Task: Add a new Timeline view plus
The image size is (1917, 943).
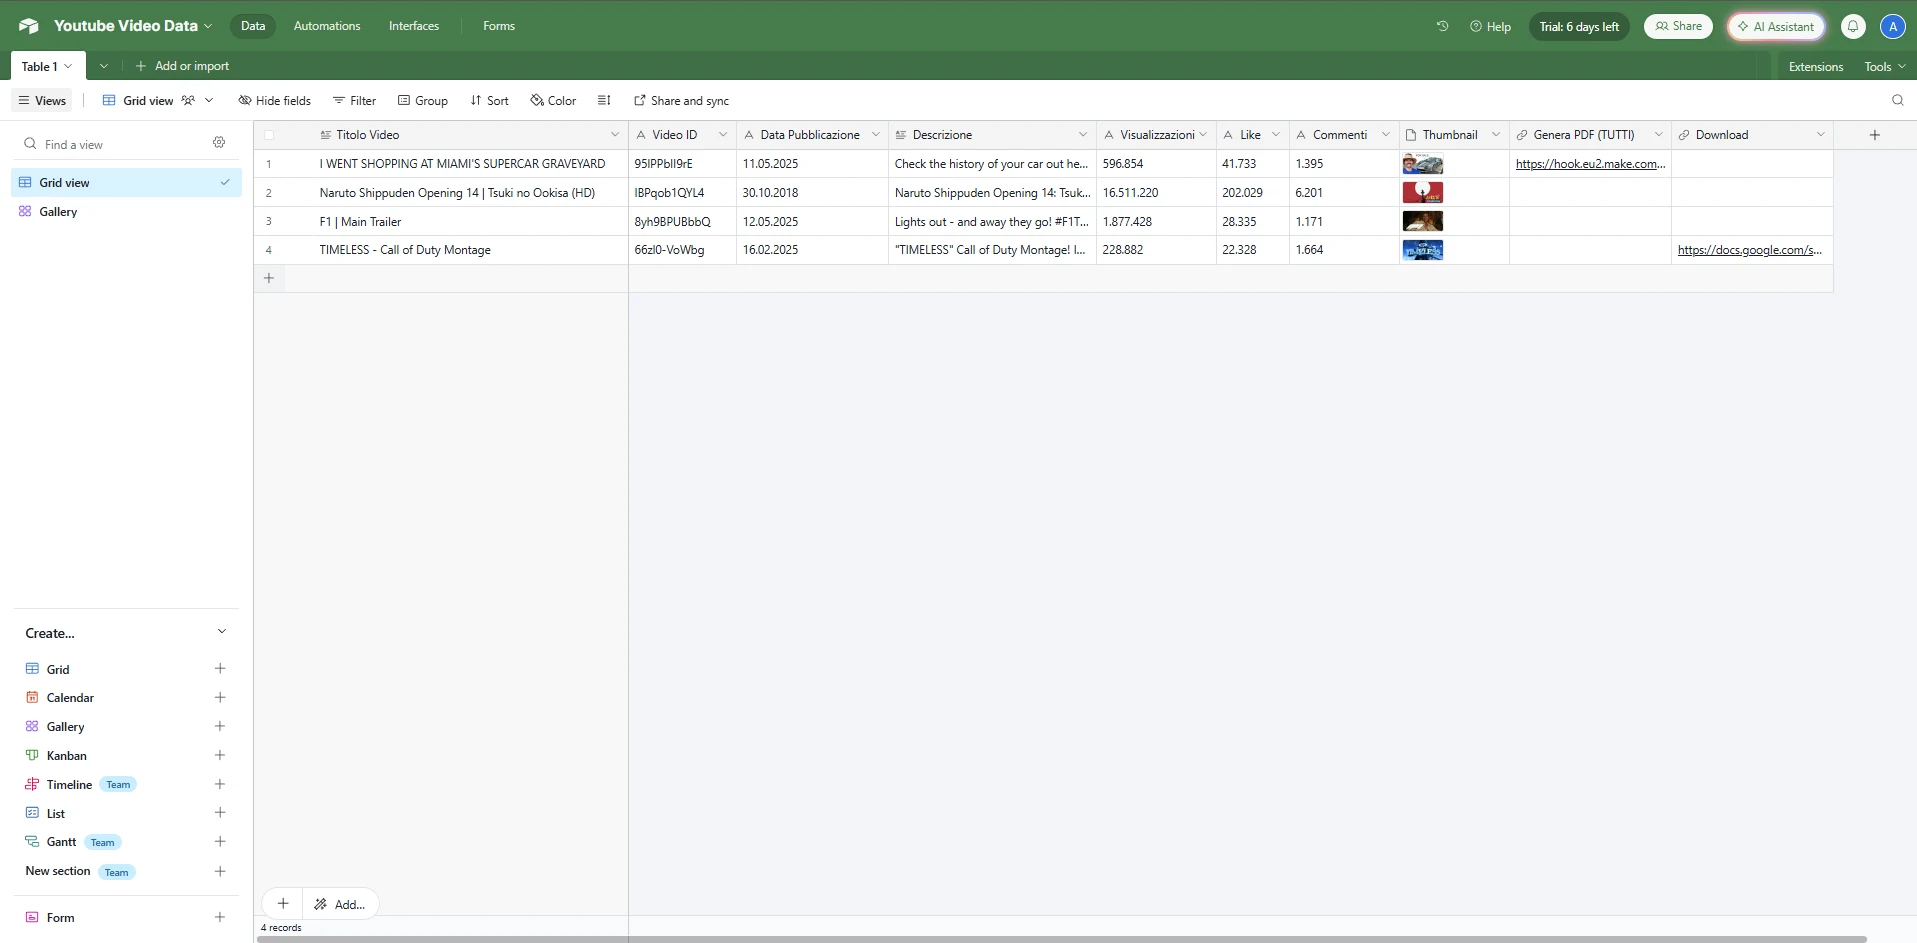Action: pyautogui.click(x=220, y=784)
